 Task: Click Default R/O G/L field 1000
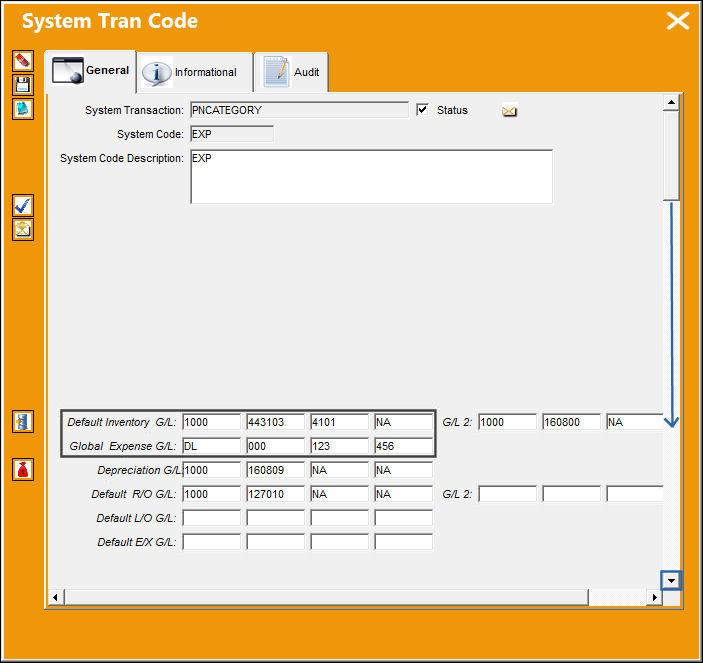tap(212, 494)
